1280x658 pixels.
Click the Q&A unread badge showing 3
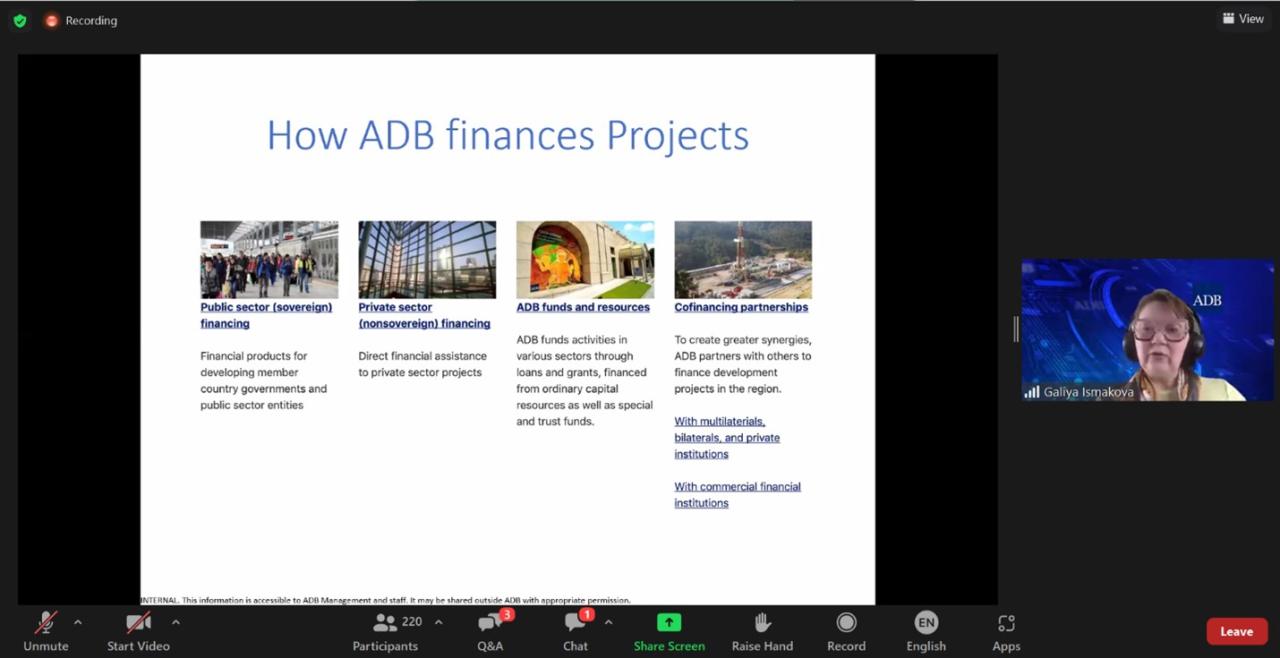(507, 614)
